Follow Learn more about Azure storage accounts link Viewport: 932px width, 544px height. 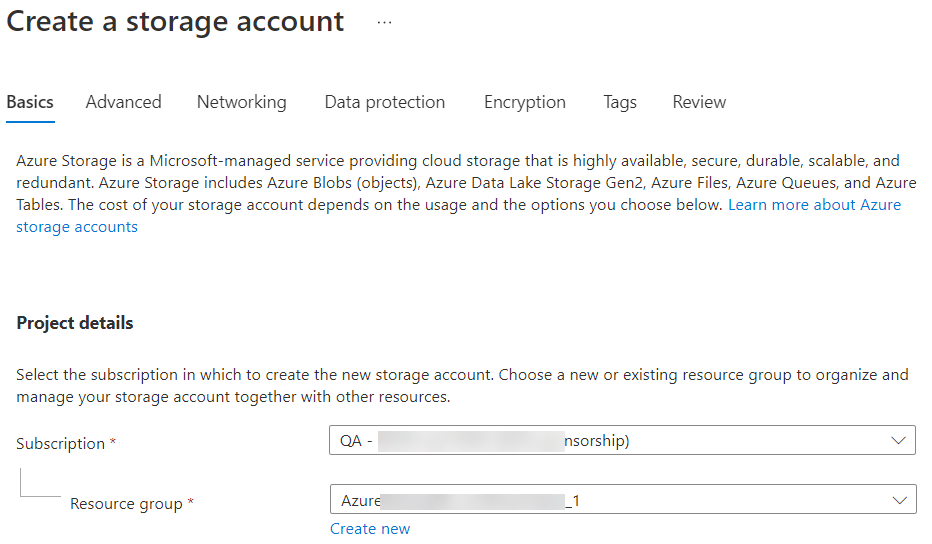point(814,205)
